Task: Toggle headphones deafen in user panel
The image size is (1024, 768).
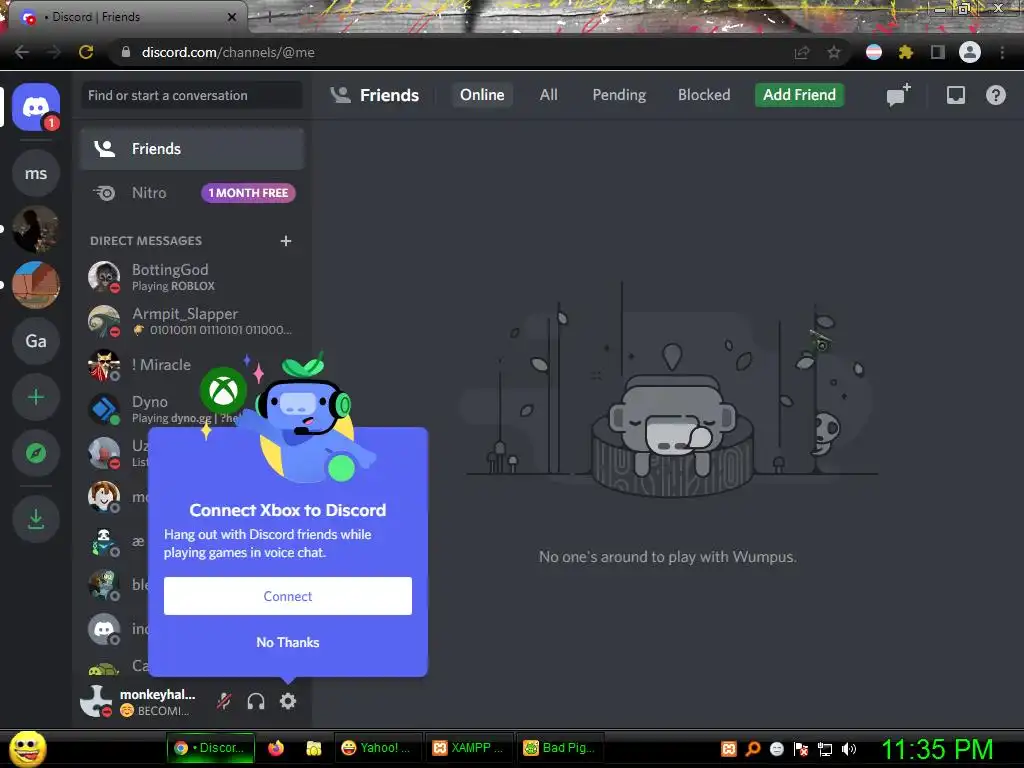Action: 256,701
